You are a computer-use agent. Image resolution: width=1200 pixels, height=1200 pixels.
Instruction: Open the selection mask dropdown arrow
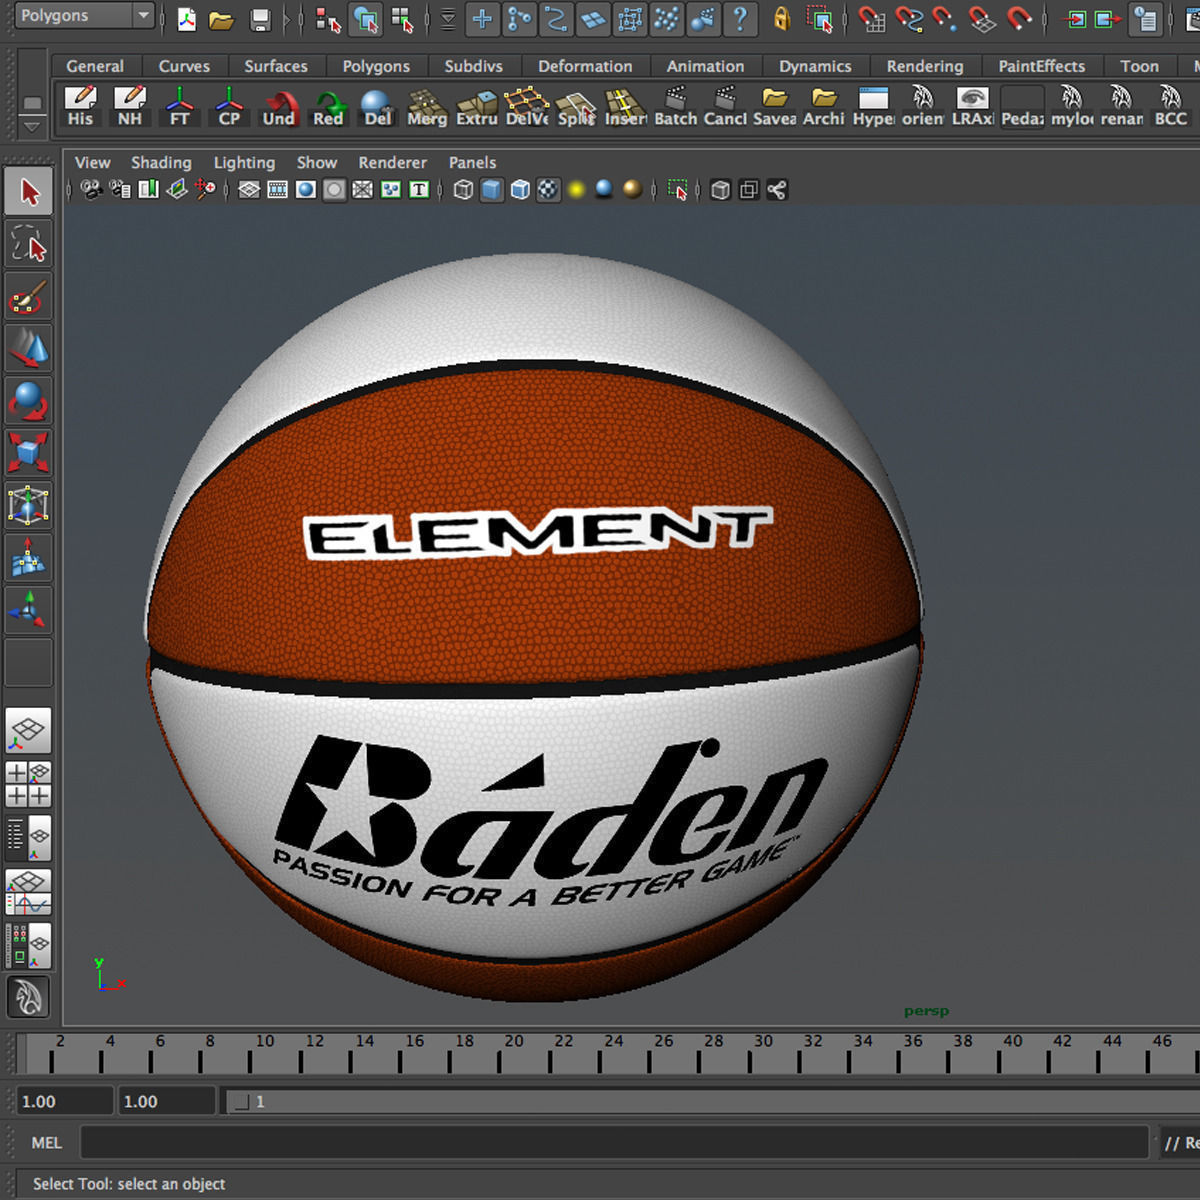(447, 18)
